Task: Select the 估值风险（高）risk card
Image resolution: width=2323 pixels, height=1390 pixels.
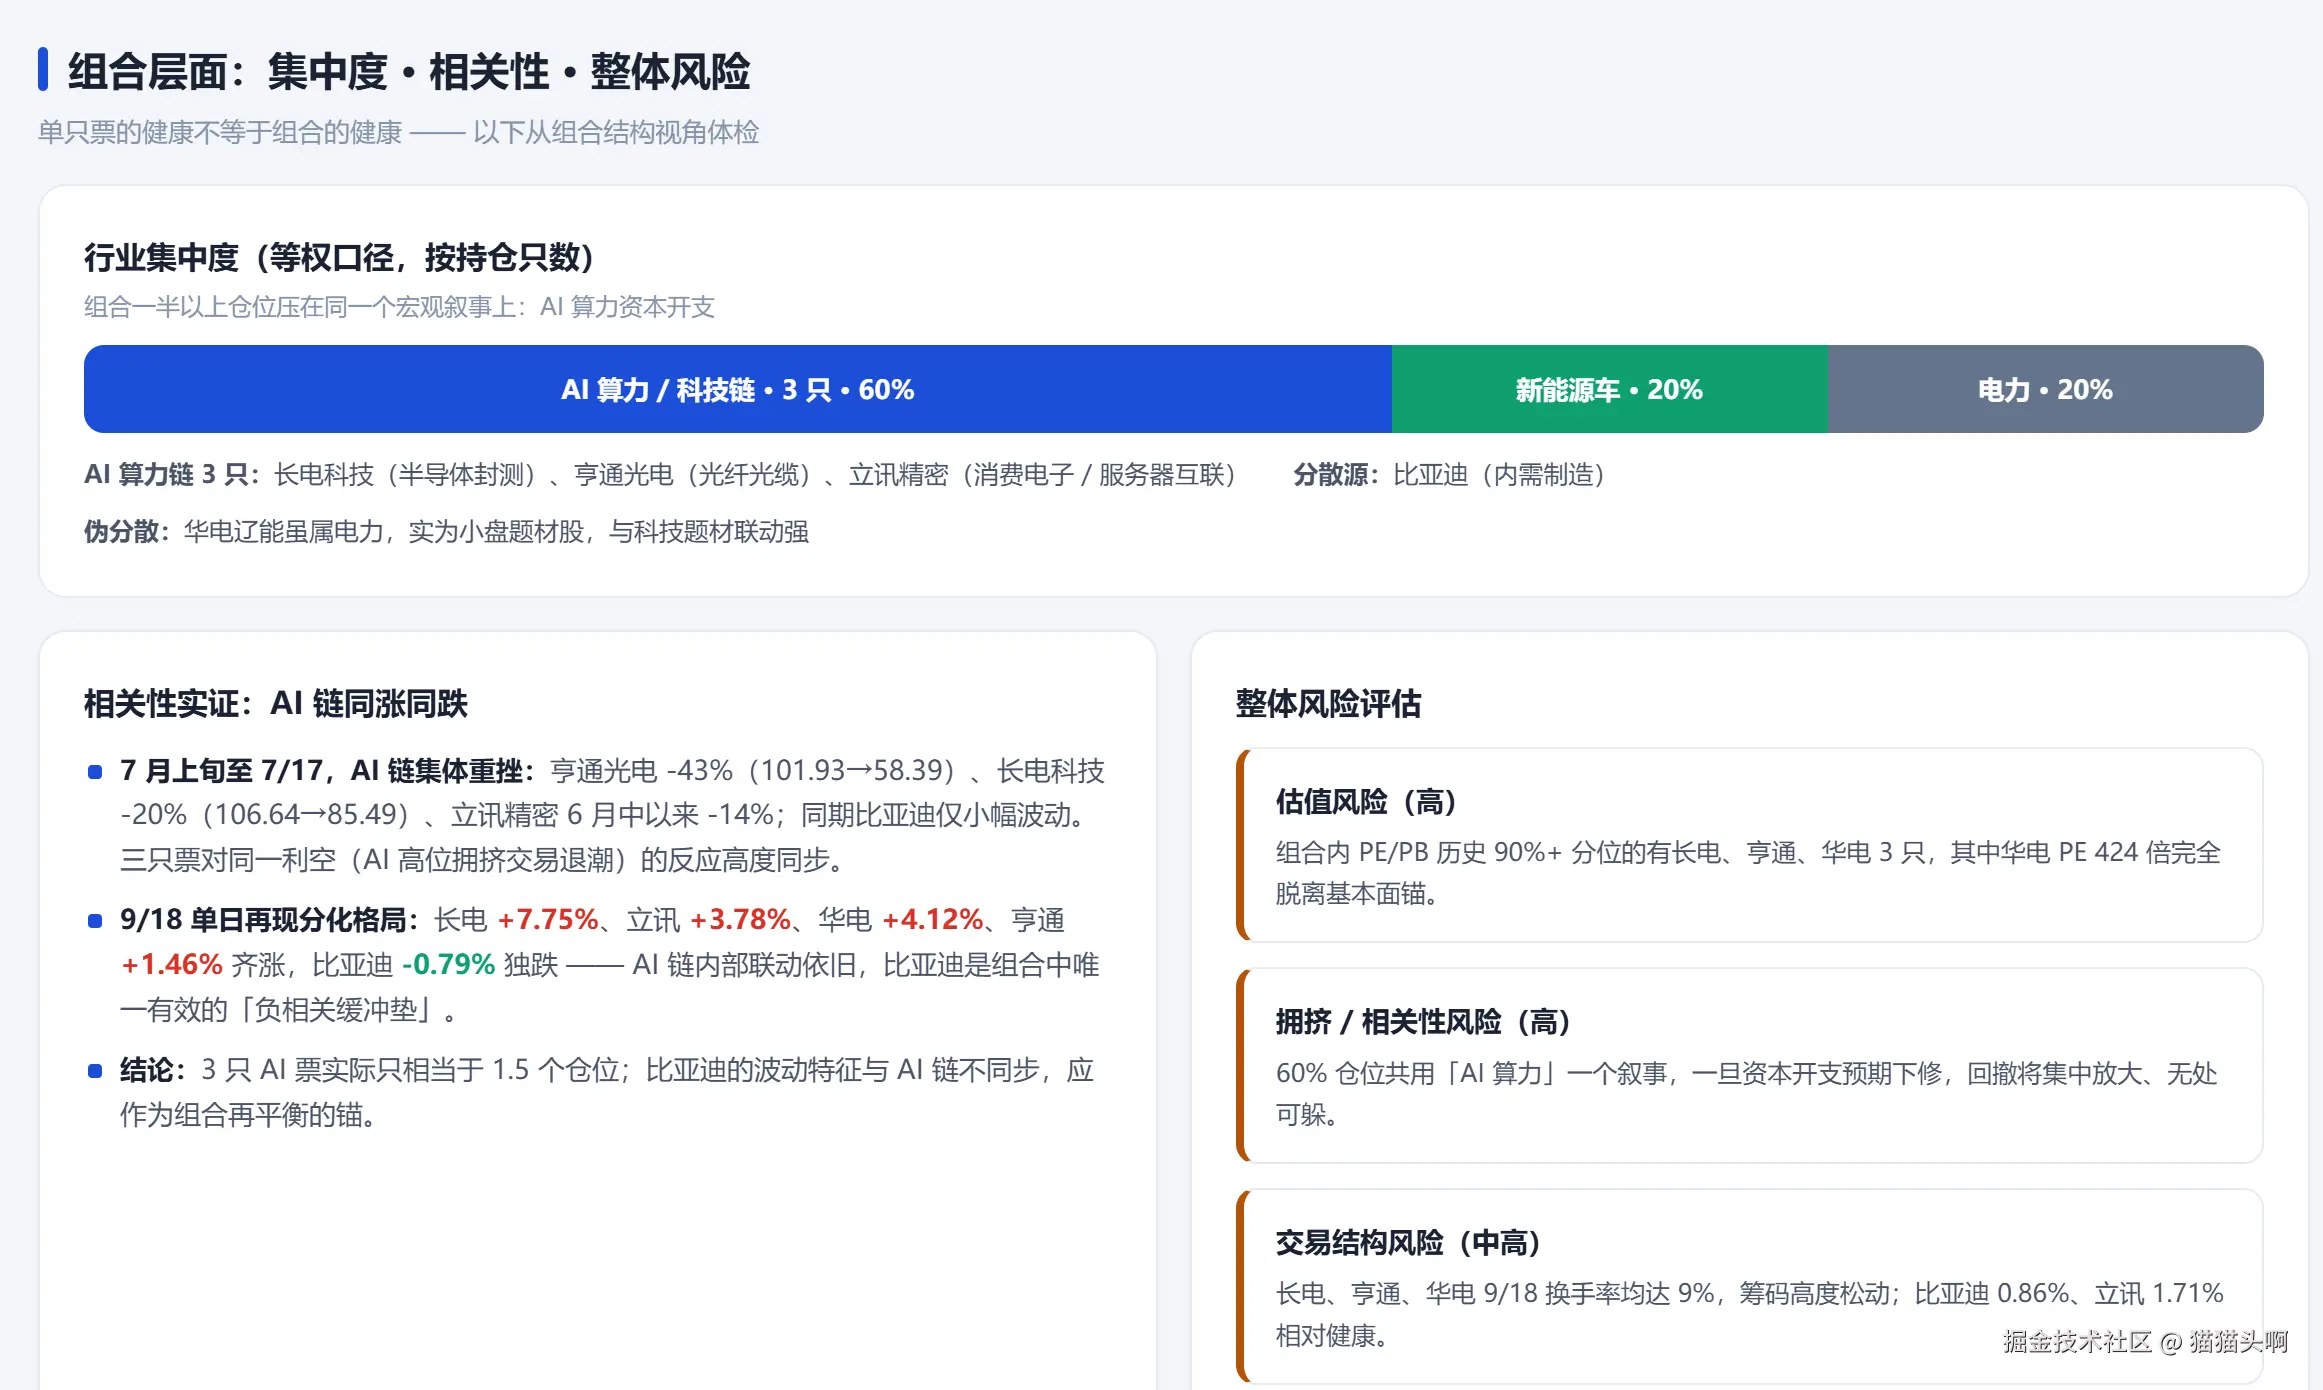Action: click(x=1750, y=845)
